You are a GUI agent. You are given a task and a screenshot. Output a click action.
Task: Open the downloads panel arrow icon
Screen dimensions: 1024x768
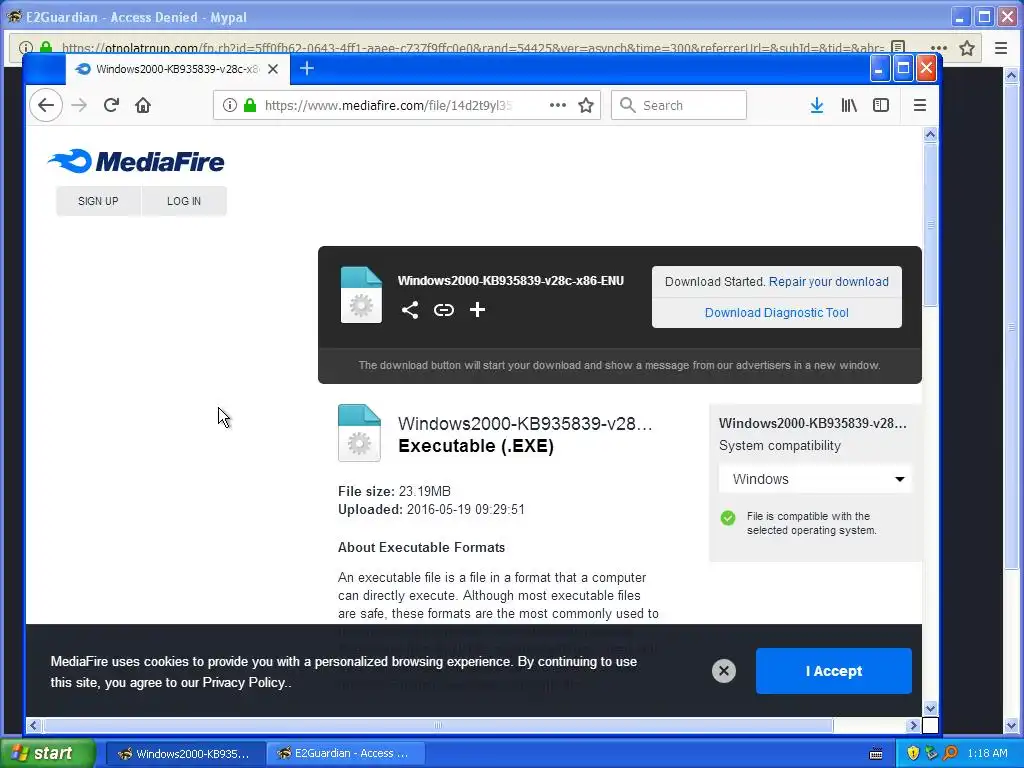coord(816,105)
